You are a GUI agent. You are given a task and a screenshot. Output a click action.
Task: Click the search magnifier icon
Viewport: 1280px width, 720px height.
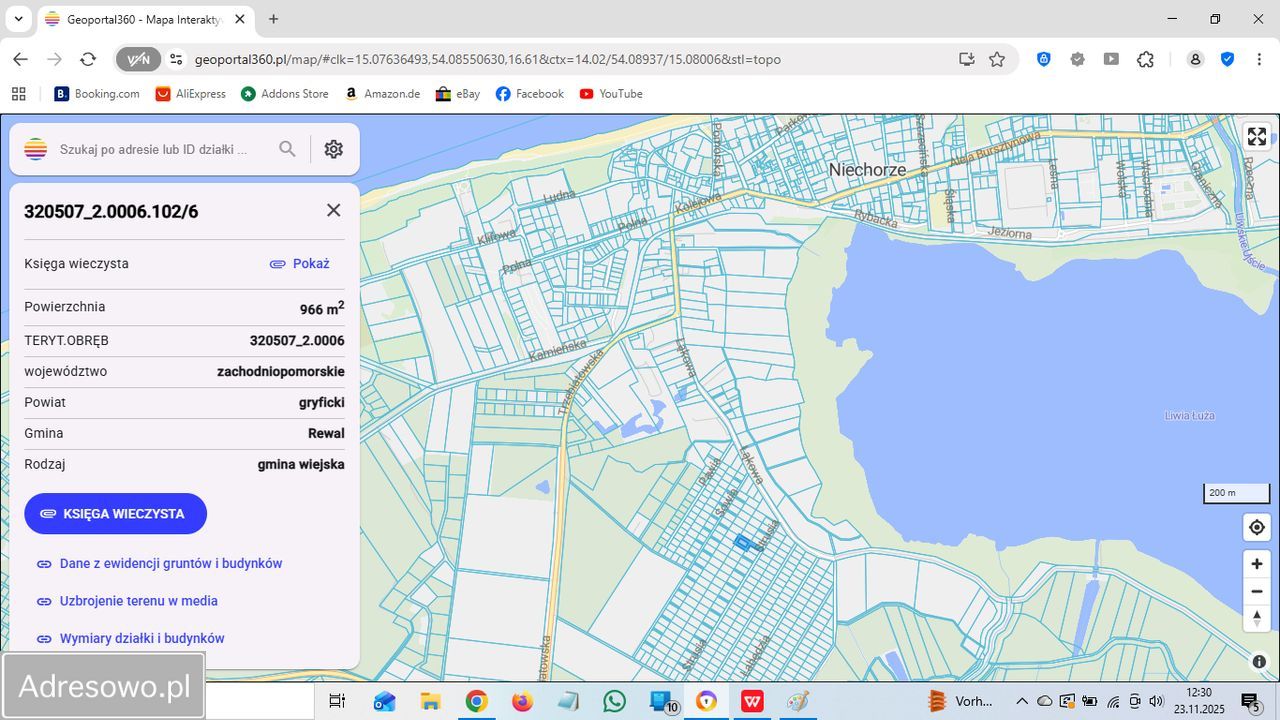tap(287, 149)
